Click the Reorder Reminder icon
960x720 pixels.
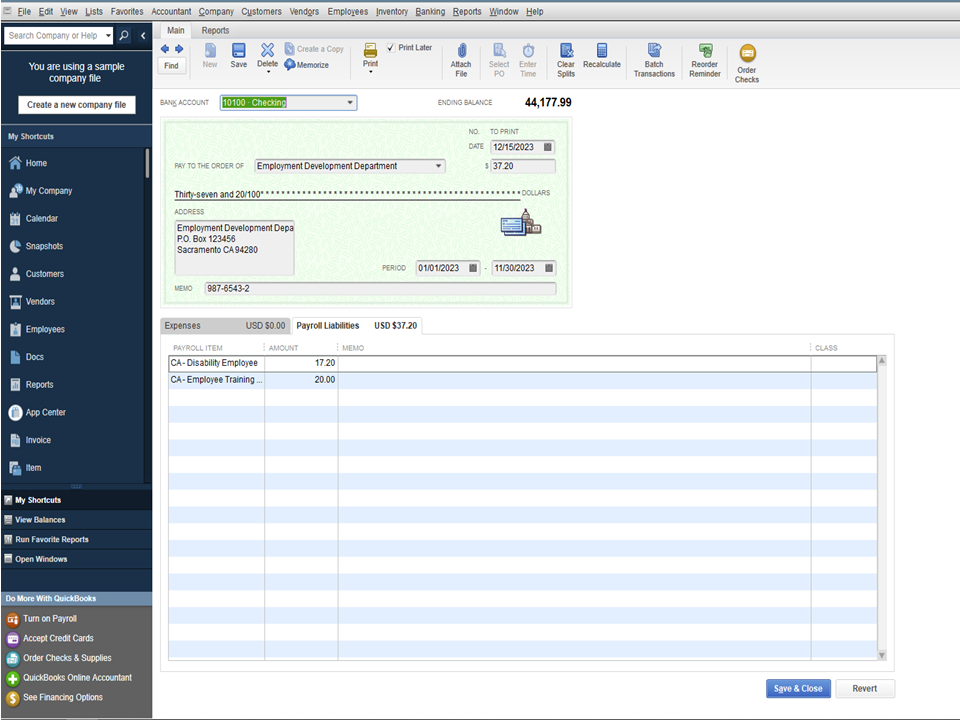coord(705,60)
